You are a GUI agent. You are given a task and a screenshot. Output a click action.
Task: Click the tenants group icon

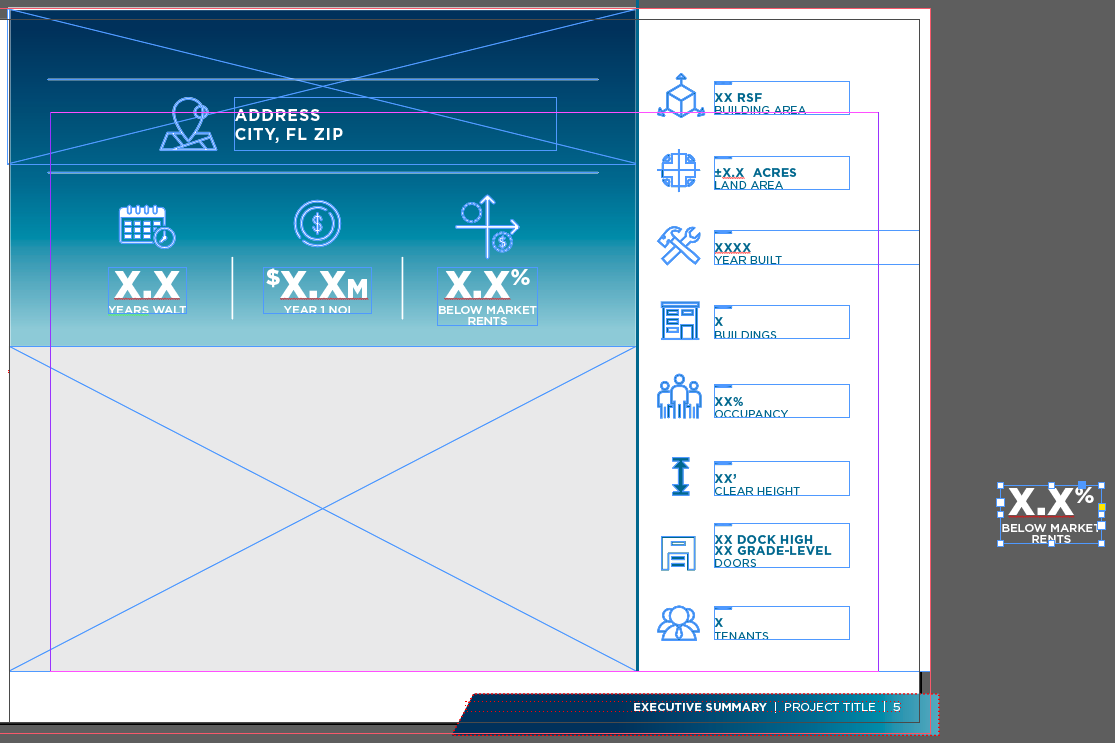678,624
